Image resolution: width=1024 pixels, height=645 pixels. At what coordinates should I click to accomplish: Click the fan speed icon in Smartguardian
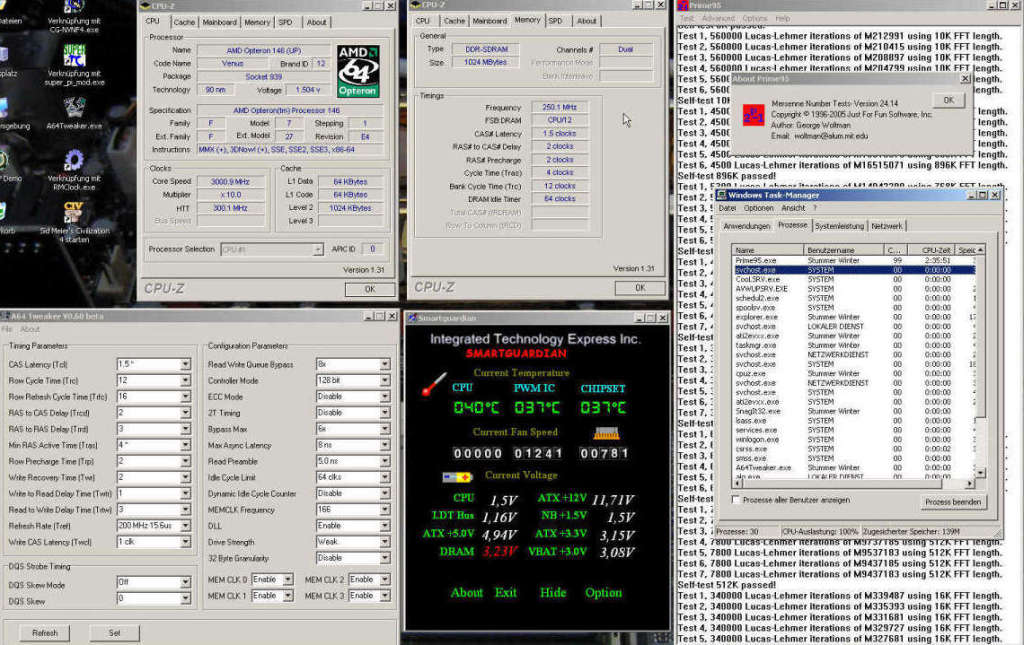606,432
